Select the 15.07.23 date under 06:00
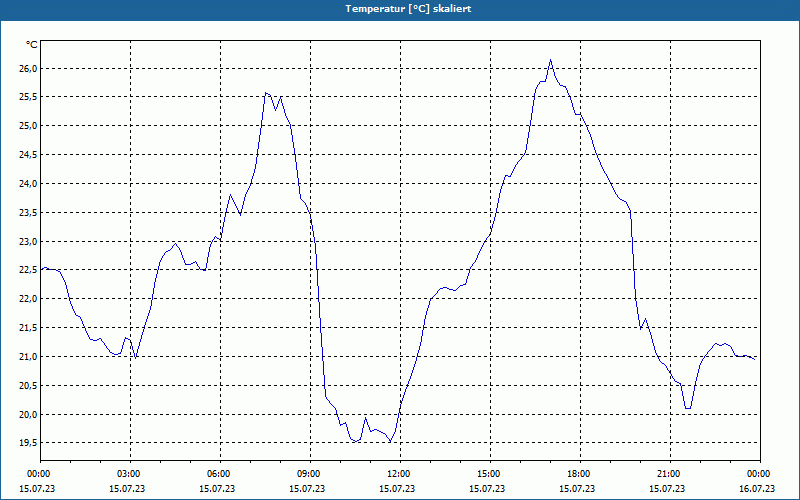 click(x=217, y=488)
